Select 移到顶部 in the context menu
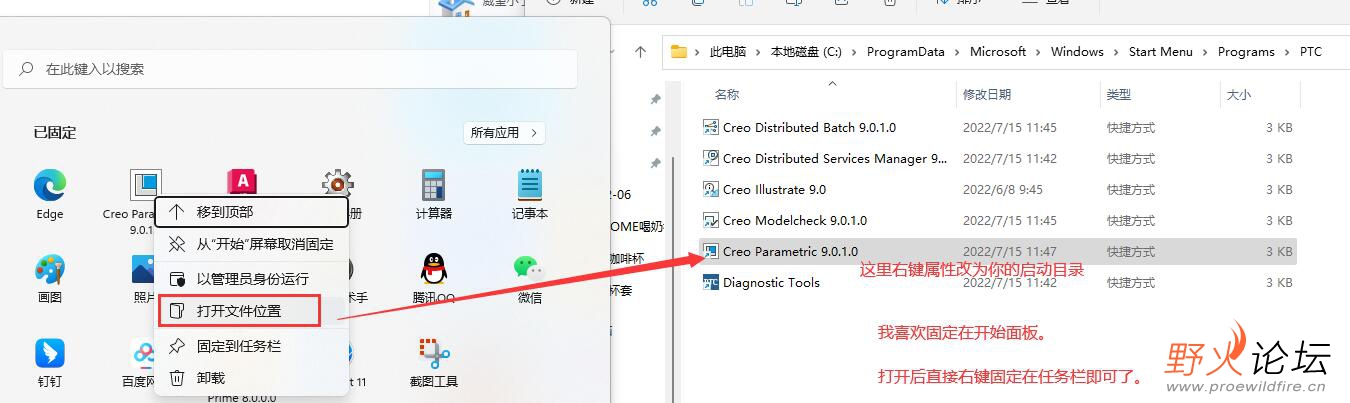1350x403 pixels. (x=251, y=212)
